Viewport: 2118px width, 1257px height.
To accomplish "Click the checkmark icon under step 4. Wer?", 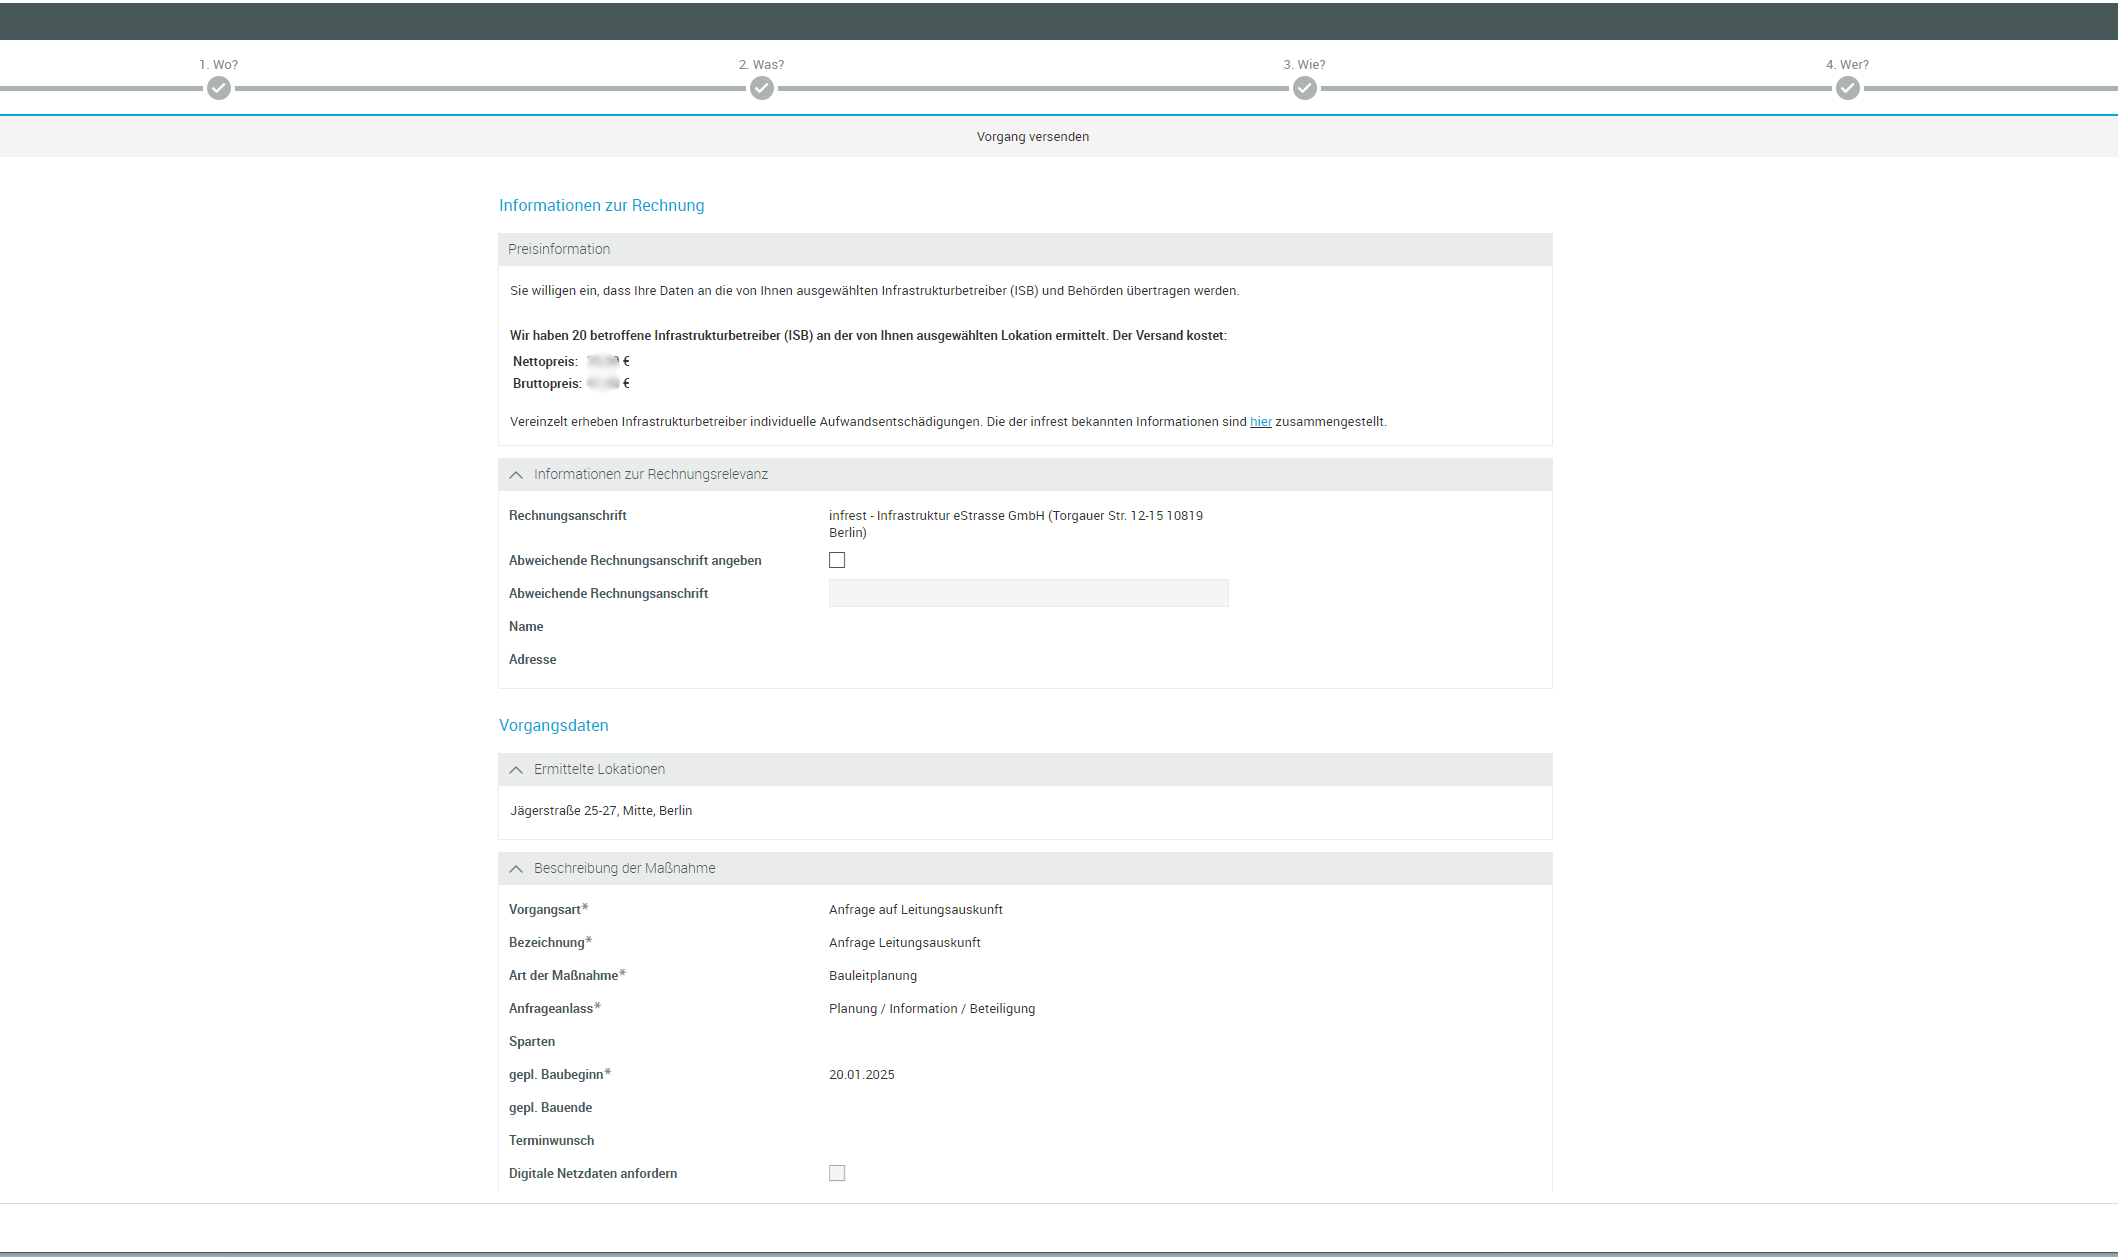I will (1848, 89).
